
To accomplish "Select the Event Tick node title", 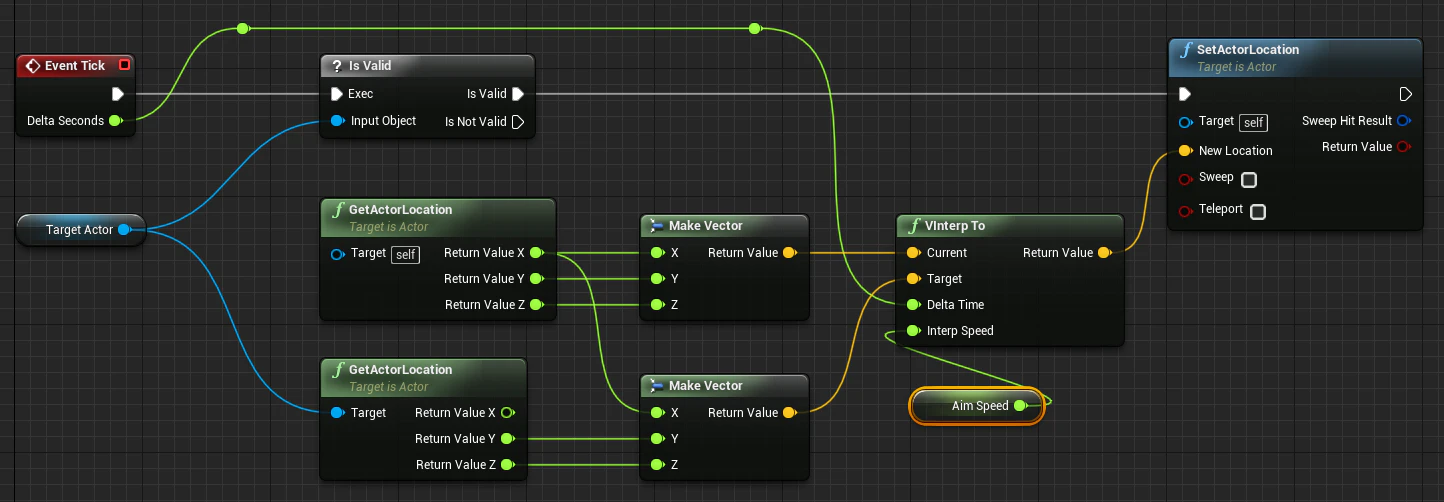I will point(75,66).
